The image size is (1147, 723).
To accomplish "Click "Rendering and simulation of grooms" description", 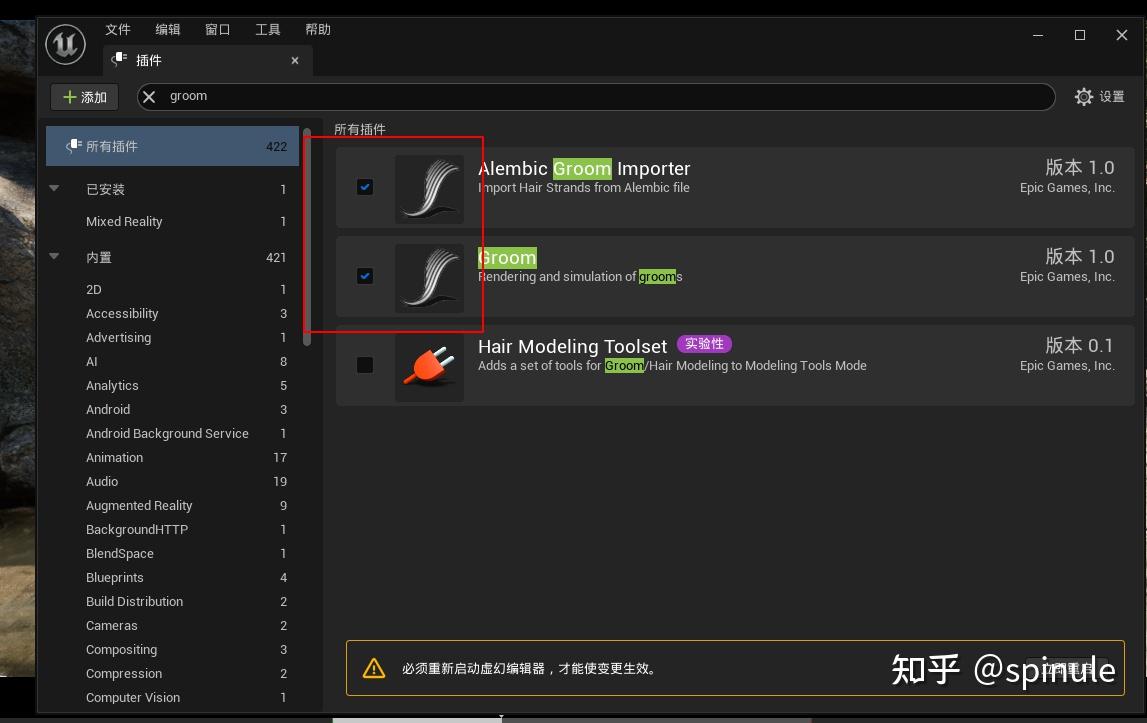I will pyautogui.click(x=580, y=277).
